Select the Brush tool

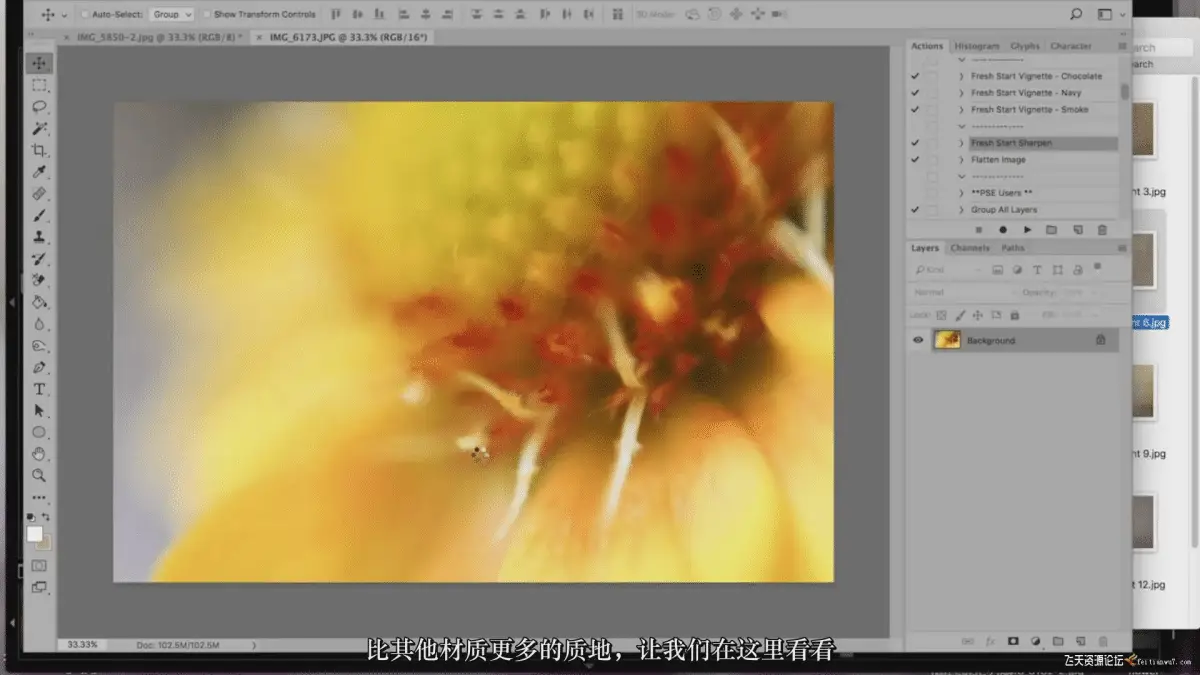(x=40, y=216)
